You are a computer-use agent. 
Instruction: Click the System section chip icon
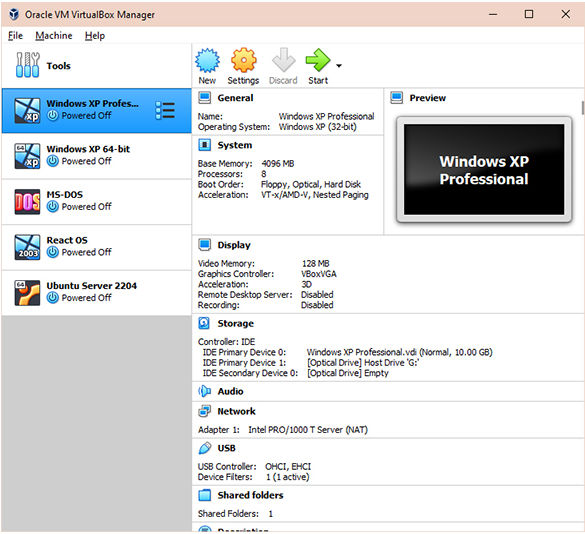[x=204, y=145]
